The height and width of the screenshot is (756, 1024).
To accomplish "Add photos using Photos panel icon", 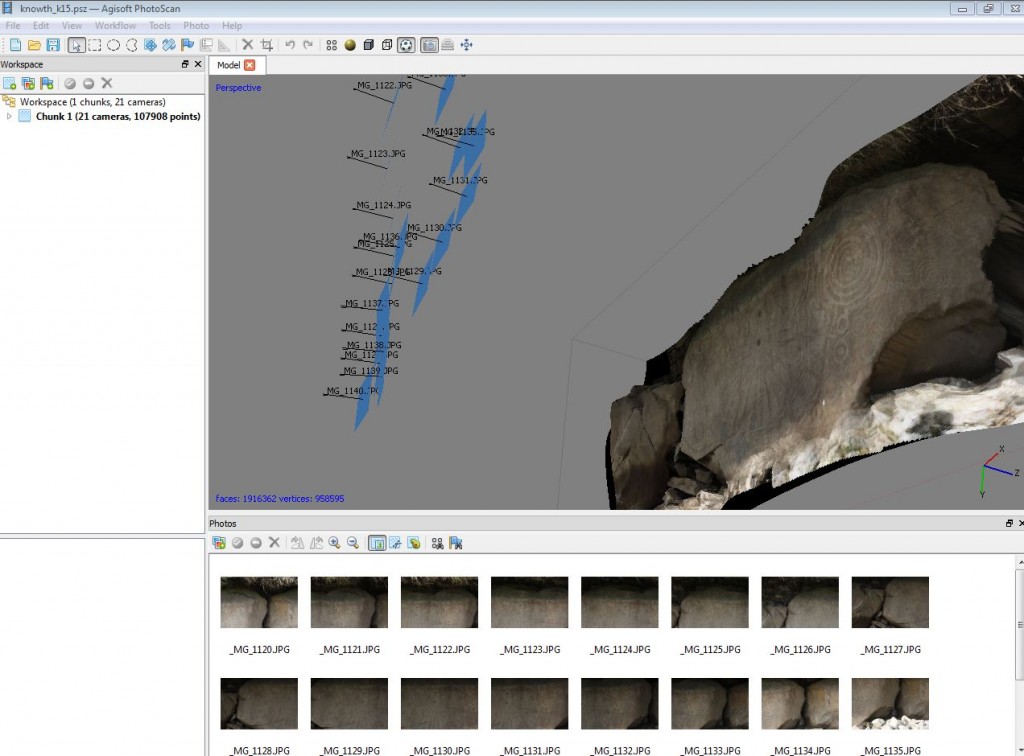I will click(x=219, y=543).
